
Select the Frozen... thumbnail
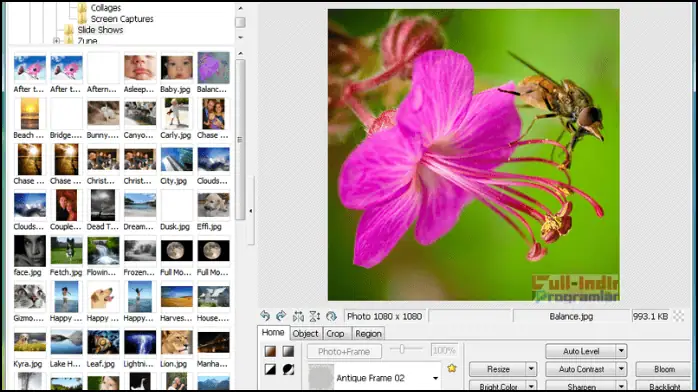tap(140, 251)
